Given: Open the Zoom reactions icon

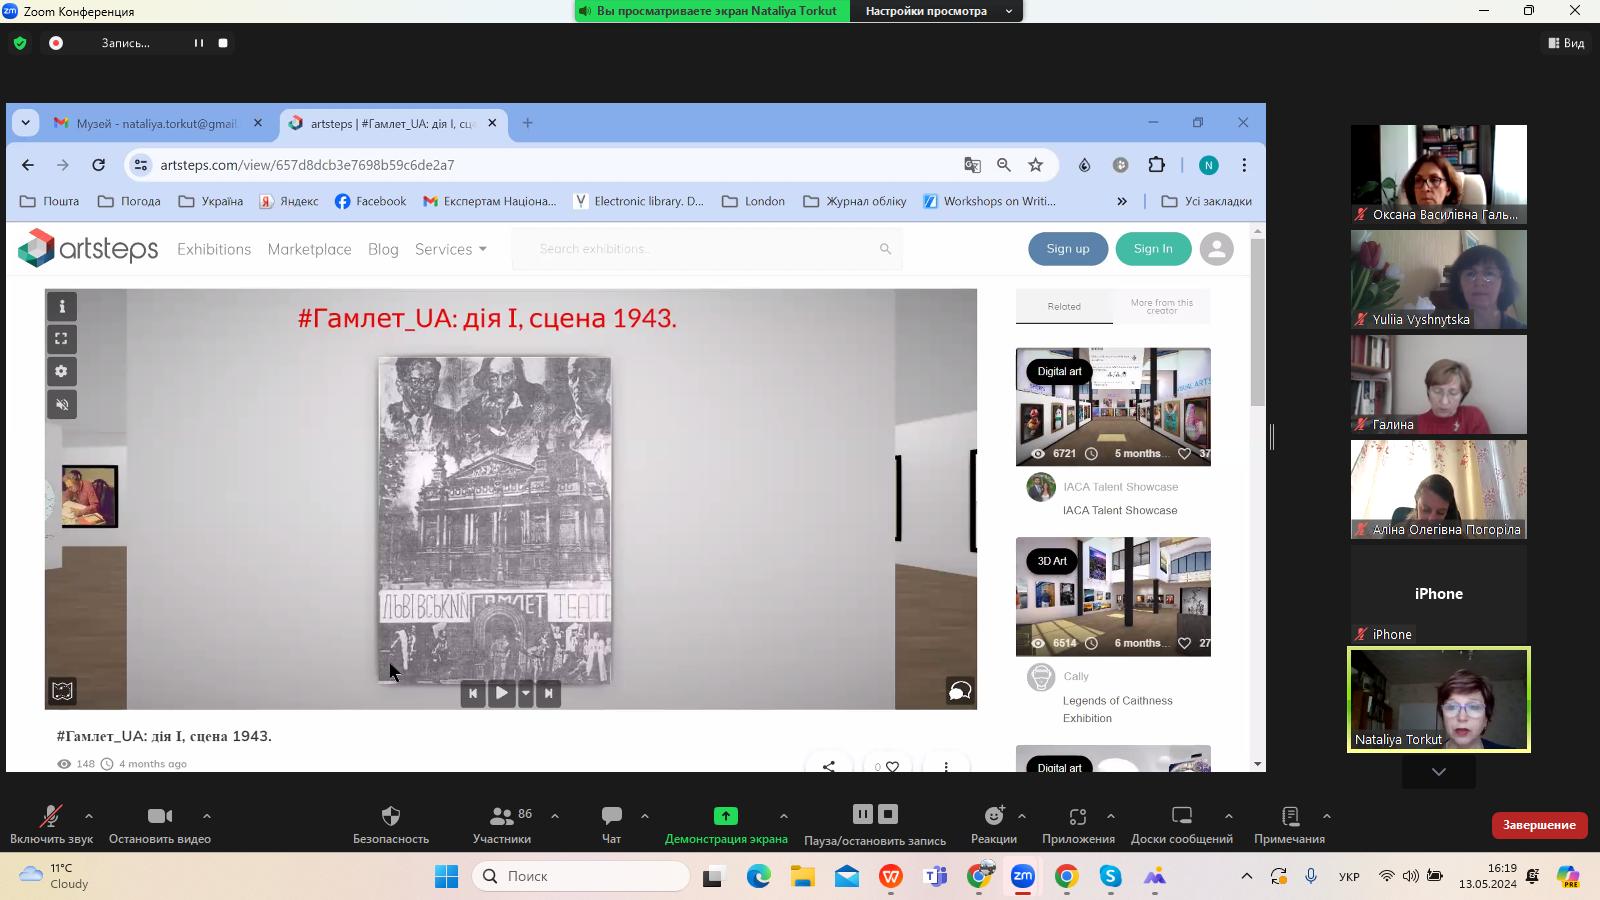Looking at the screenshot, I should point(993,816).
